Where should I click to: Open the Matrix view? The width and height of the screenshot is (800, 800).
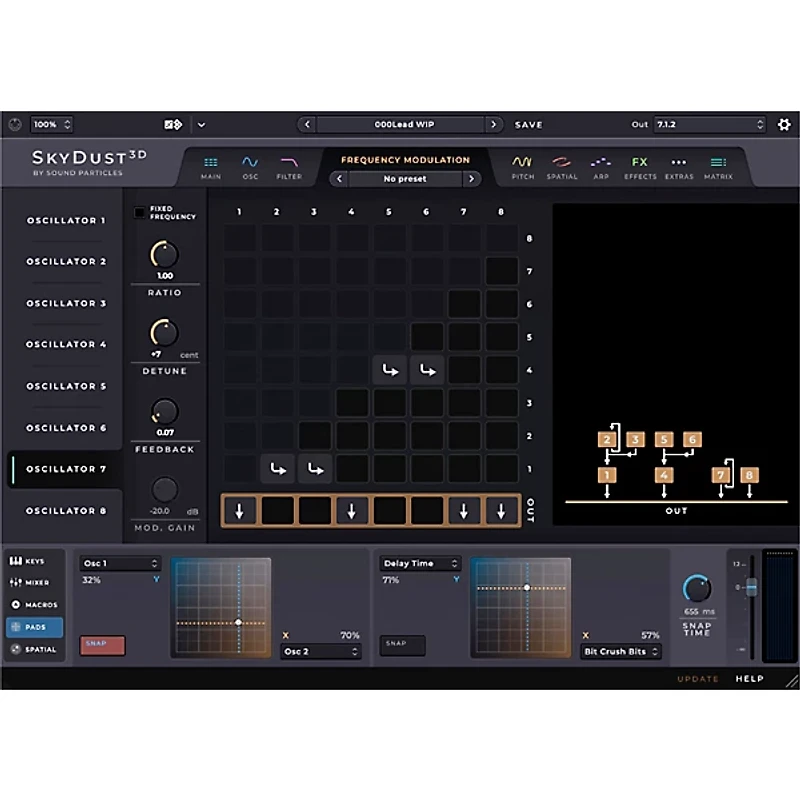(717, 166)
